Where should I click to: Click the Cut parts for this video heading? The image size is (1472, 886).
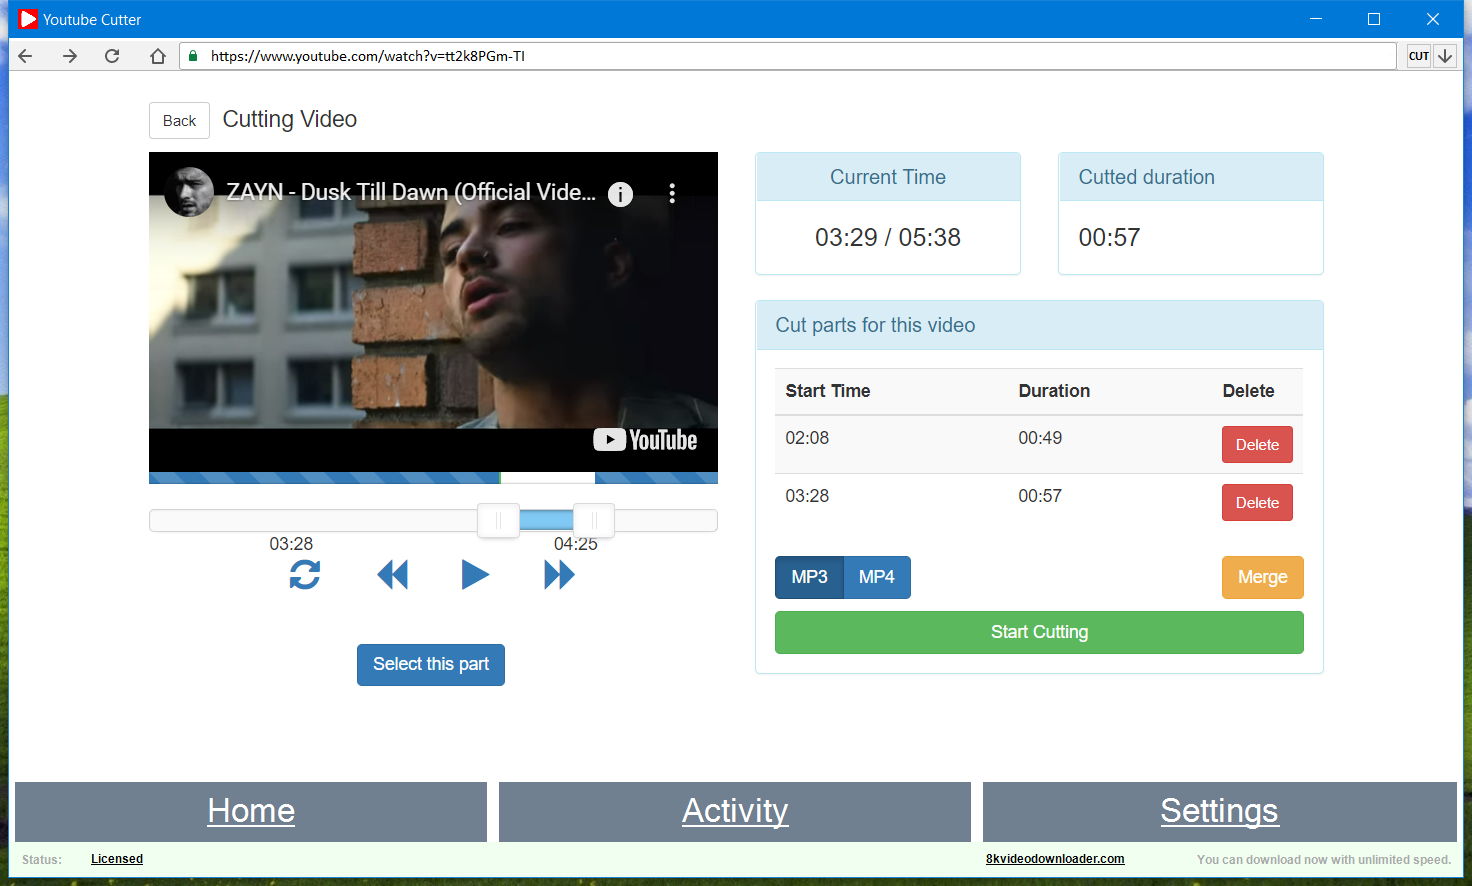(875, 325)
